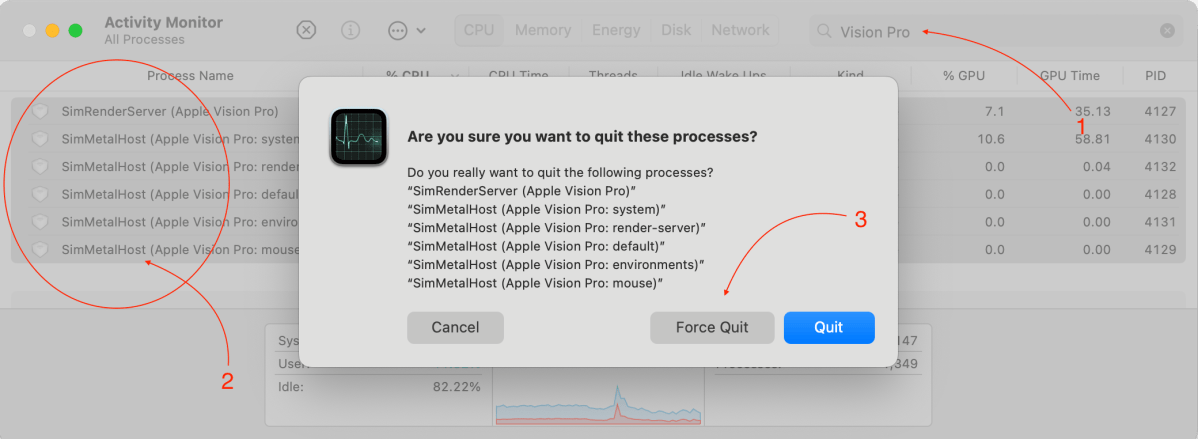
Task: Confirm with the blue Quit button
Action: point(829,327)
